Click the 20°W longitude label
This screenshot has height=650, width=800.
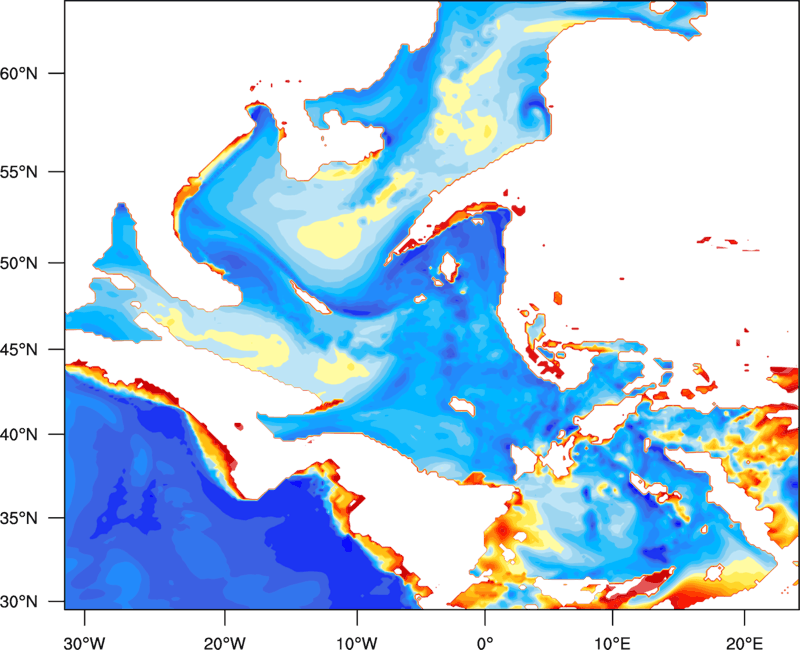pyautogui.click(x=224, y=643)
